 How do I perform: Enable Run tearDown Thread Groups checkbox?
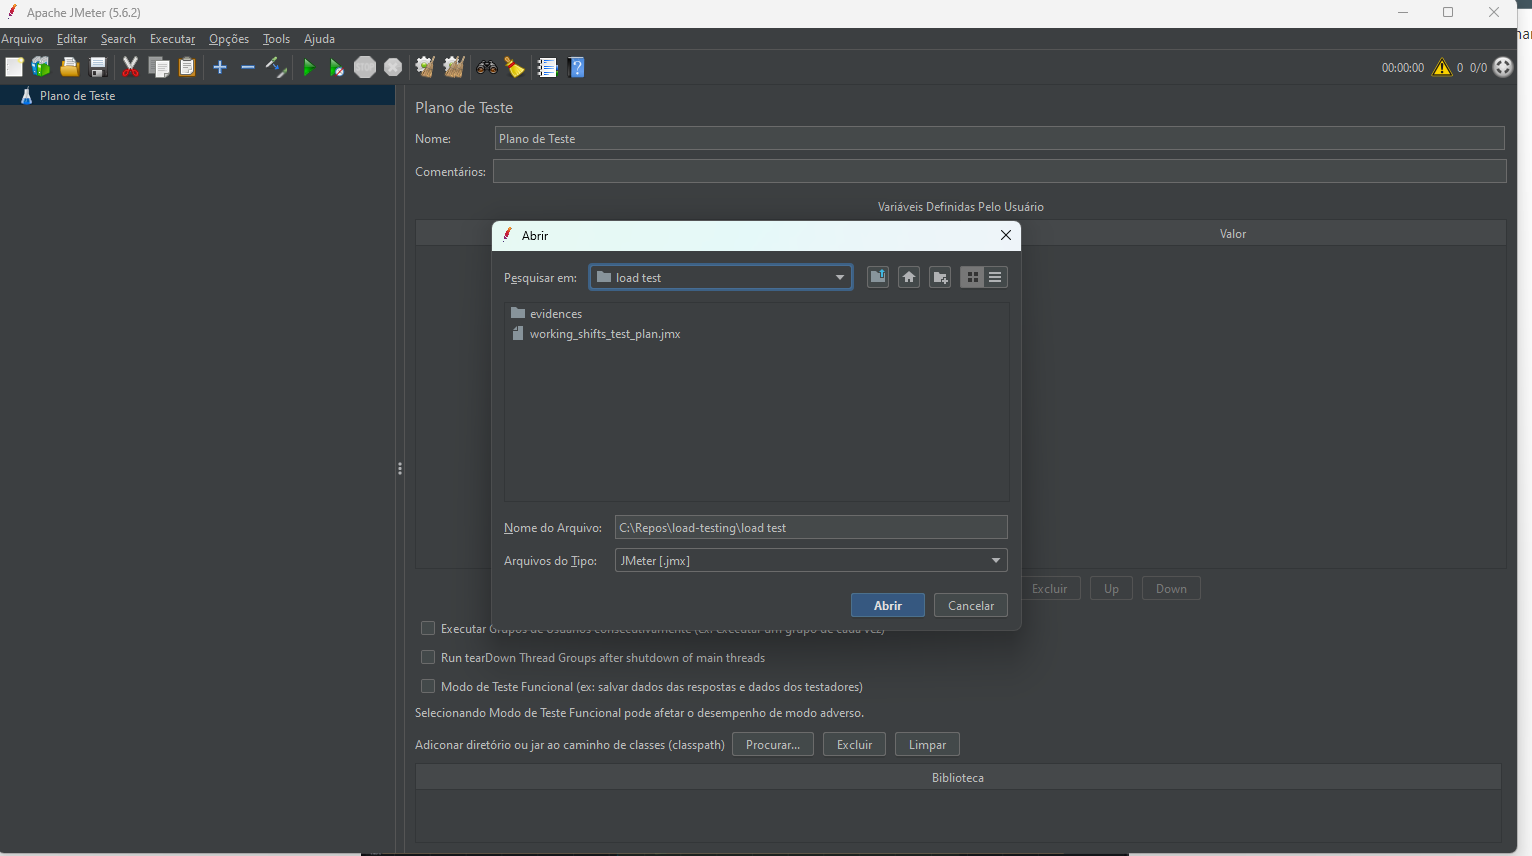pyautogui.click(x=428, y=657)
